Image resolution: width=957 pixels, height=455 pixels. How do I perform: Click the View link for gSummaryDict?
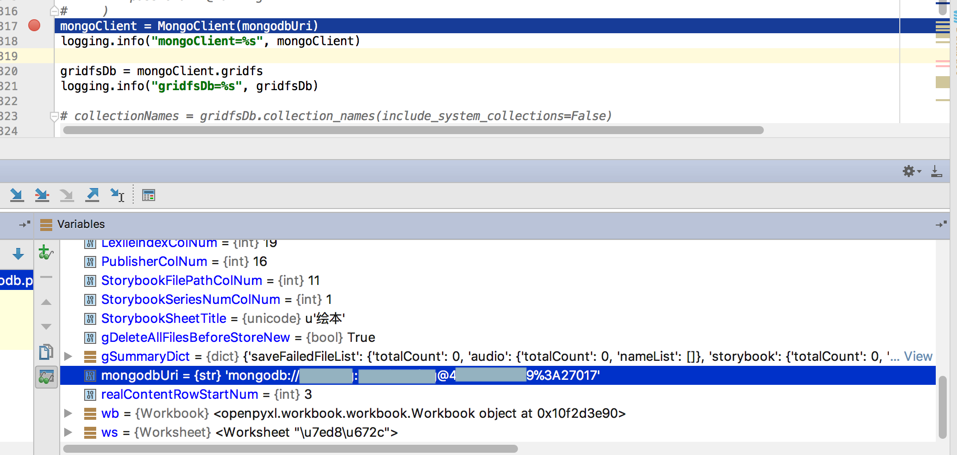918,356
